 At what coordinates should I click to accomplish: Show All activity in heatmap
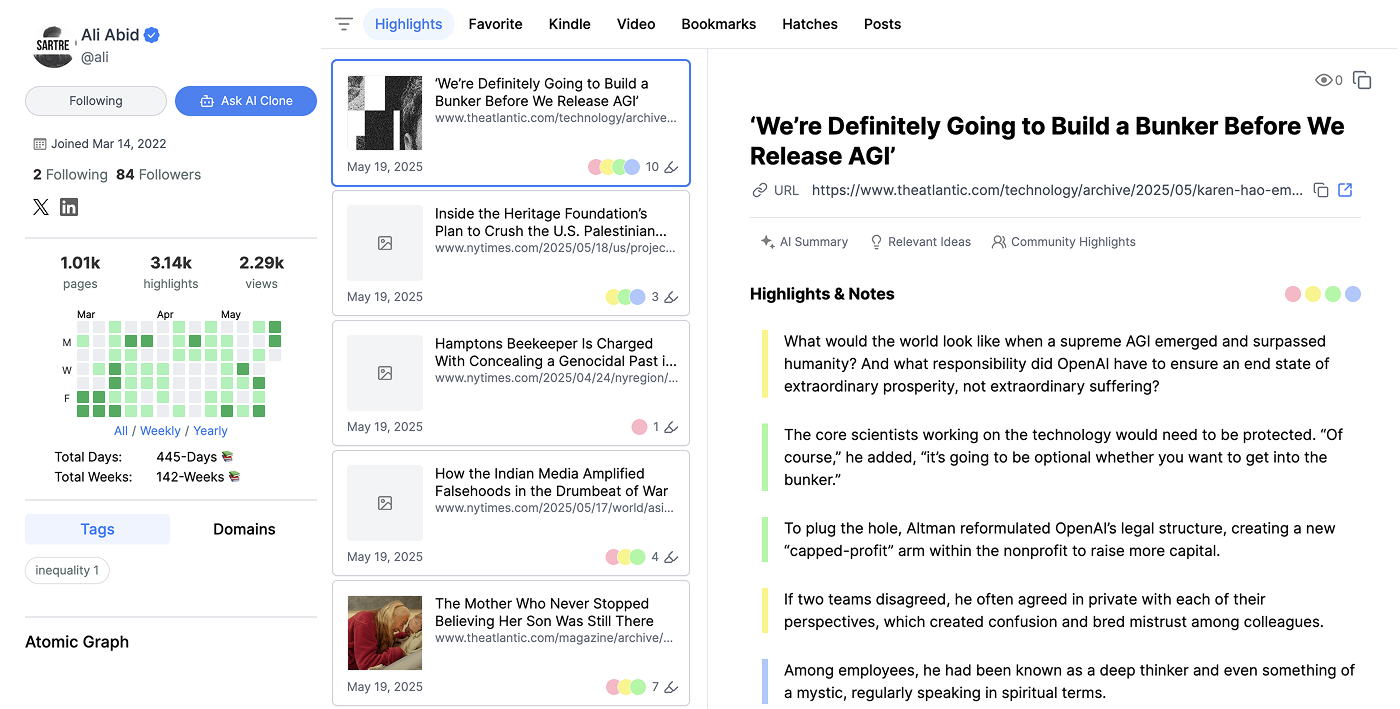pyautogui.click(x=121, y=431)
